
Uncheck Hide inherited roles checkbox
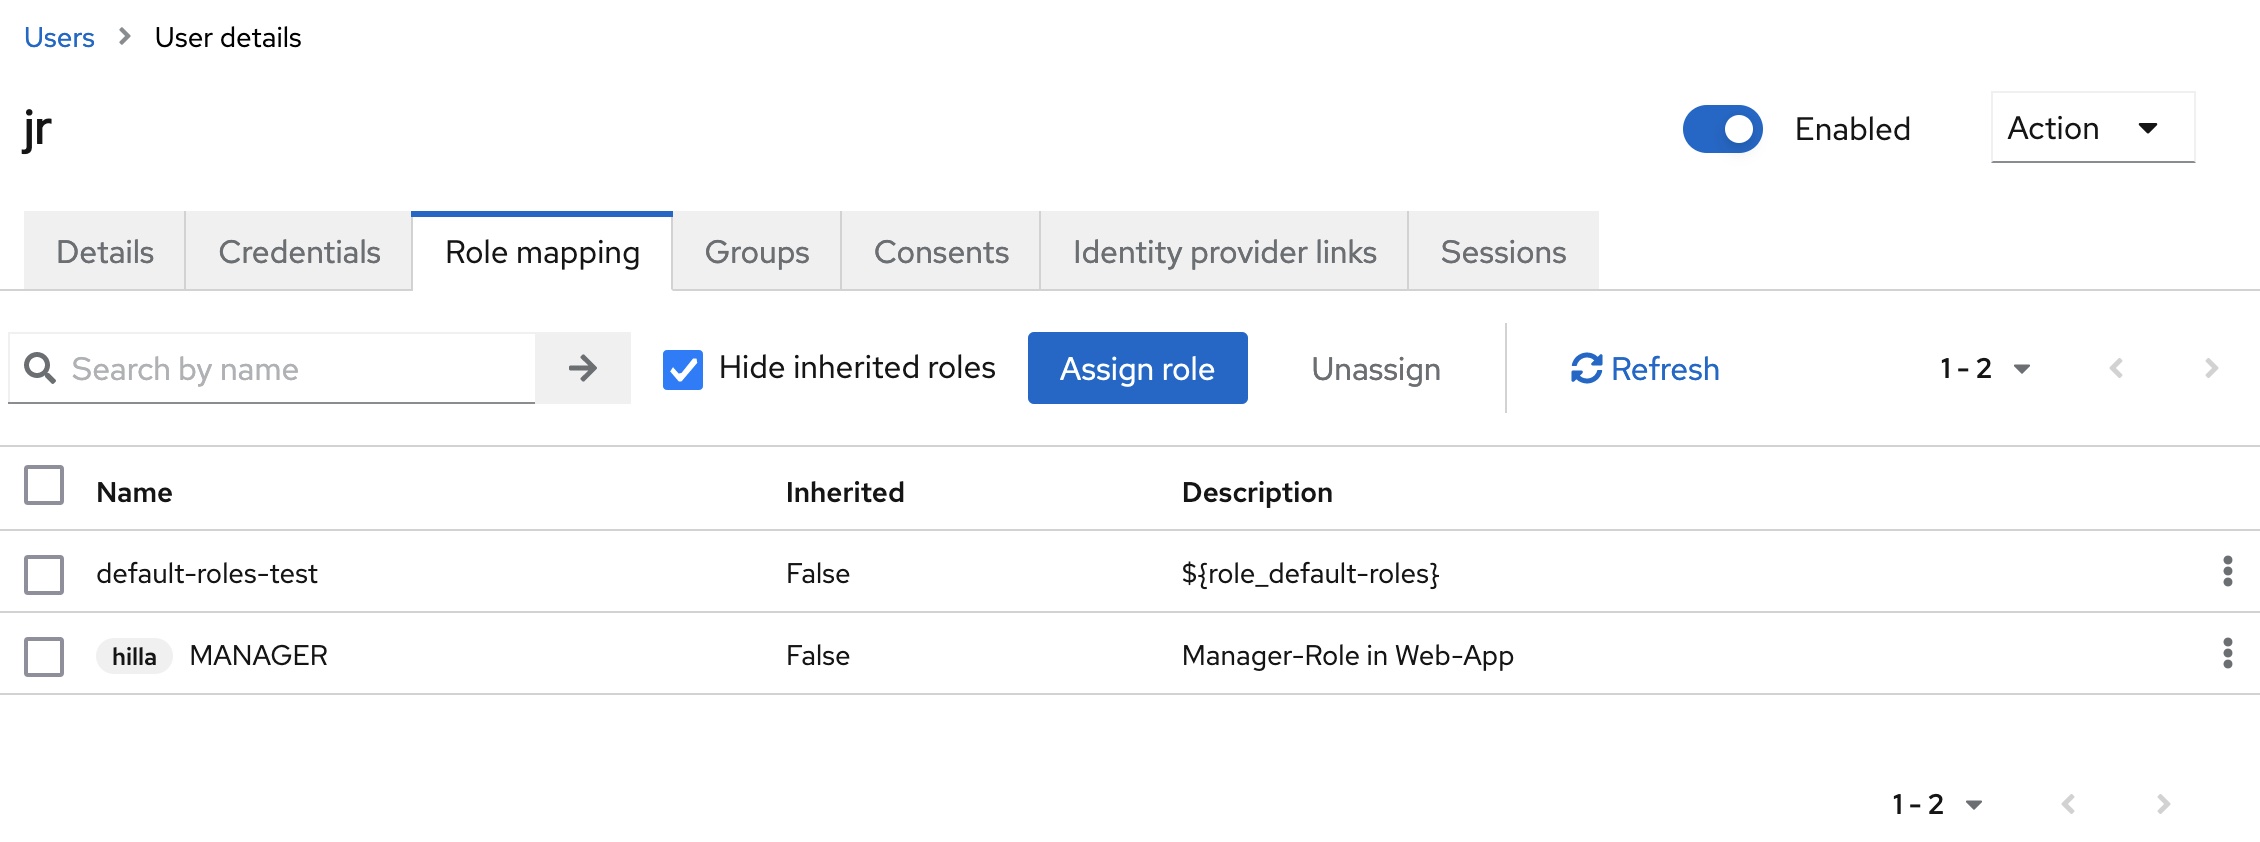[683, 369]
